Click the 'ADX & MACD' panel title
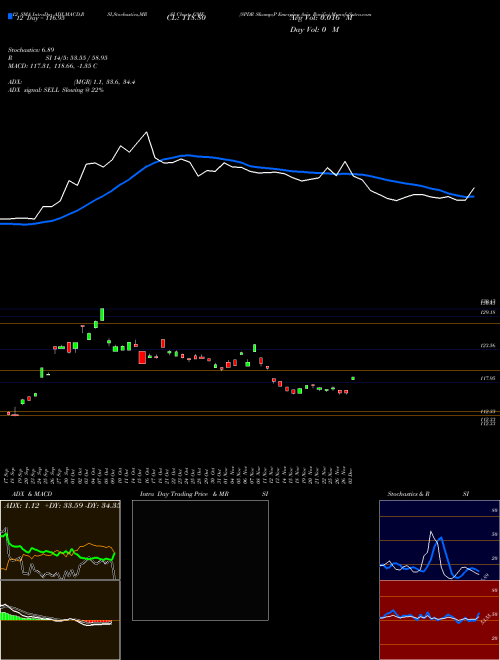This screenshot has height=660, width=500. pos(32,494)
